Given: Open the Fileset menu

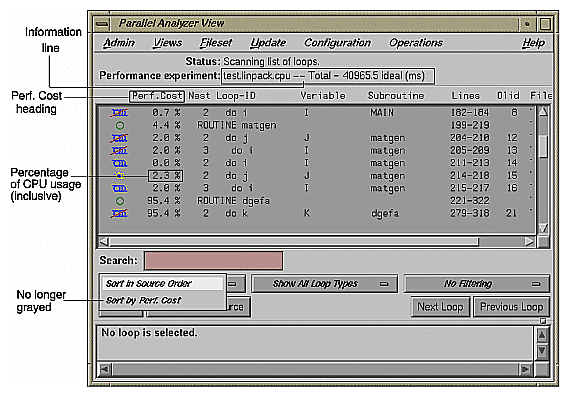Looking at the screenshot, I should [215, 43].
